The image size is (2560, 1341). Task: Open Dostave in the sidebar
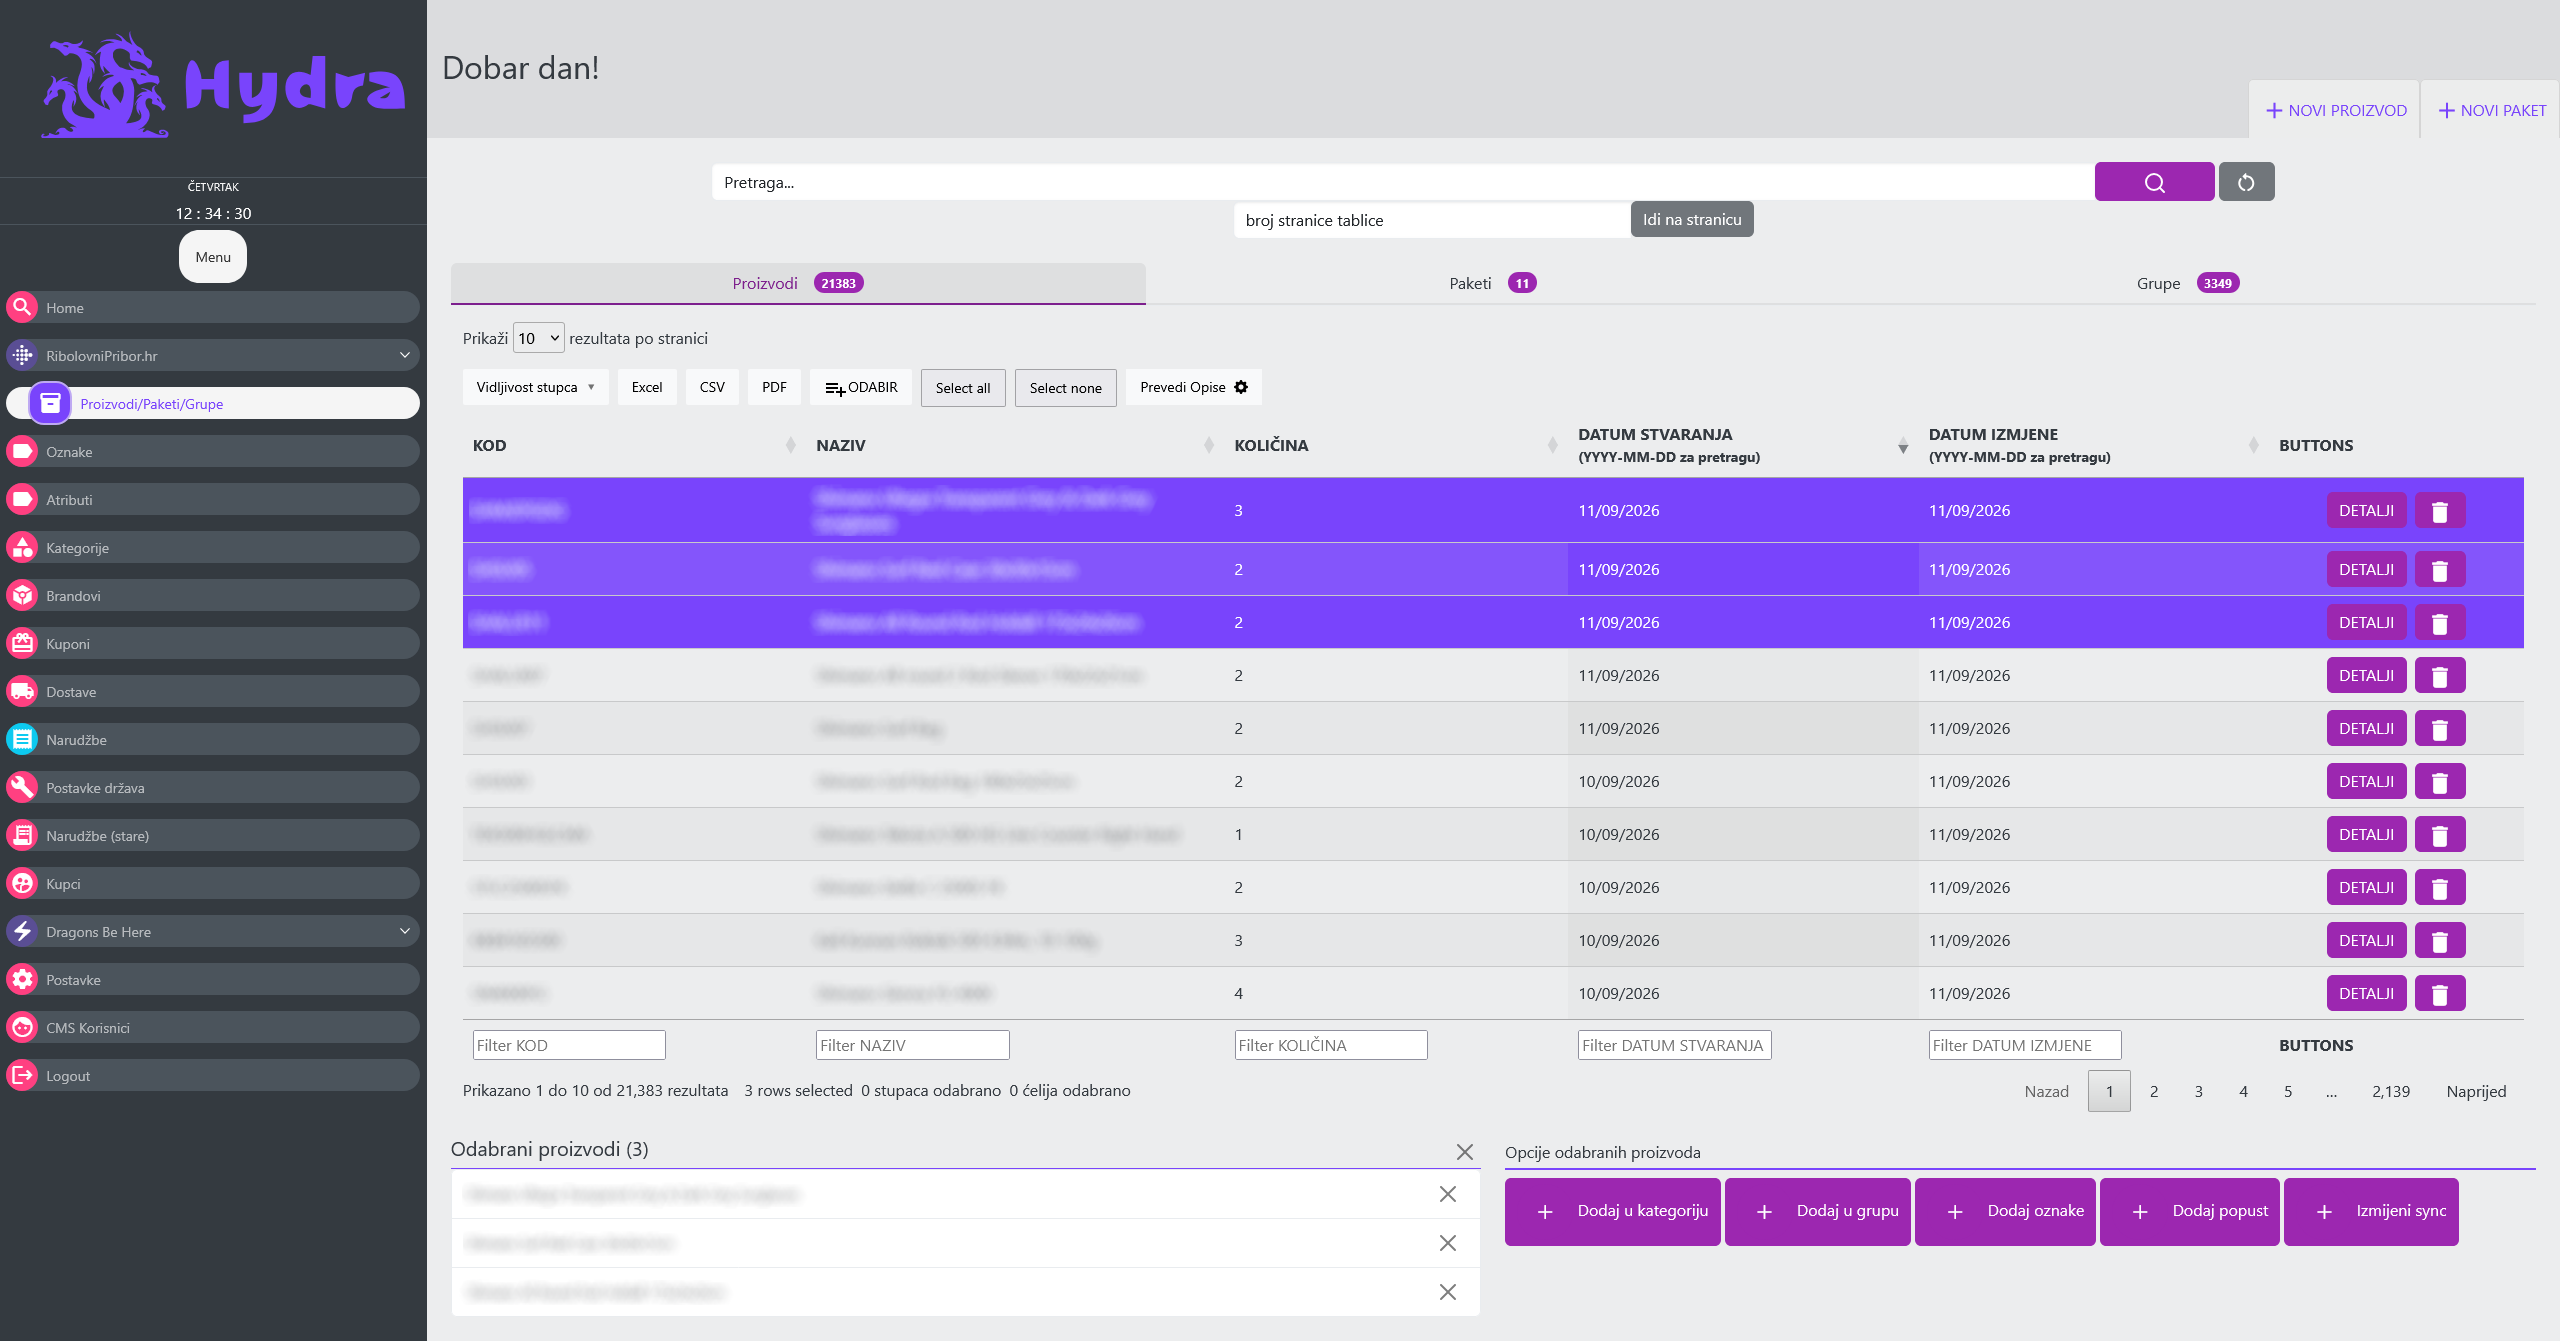tap(213, 692)
